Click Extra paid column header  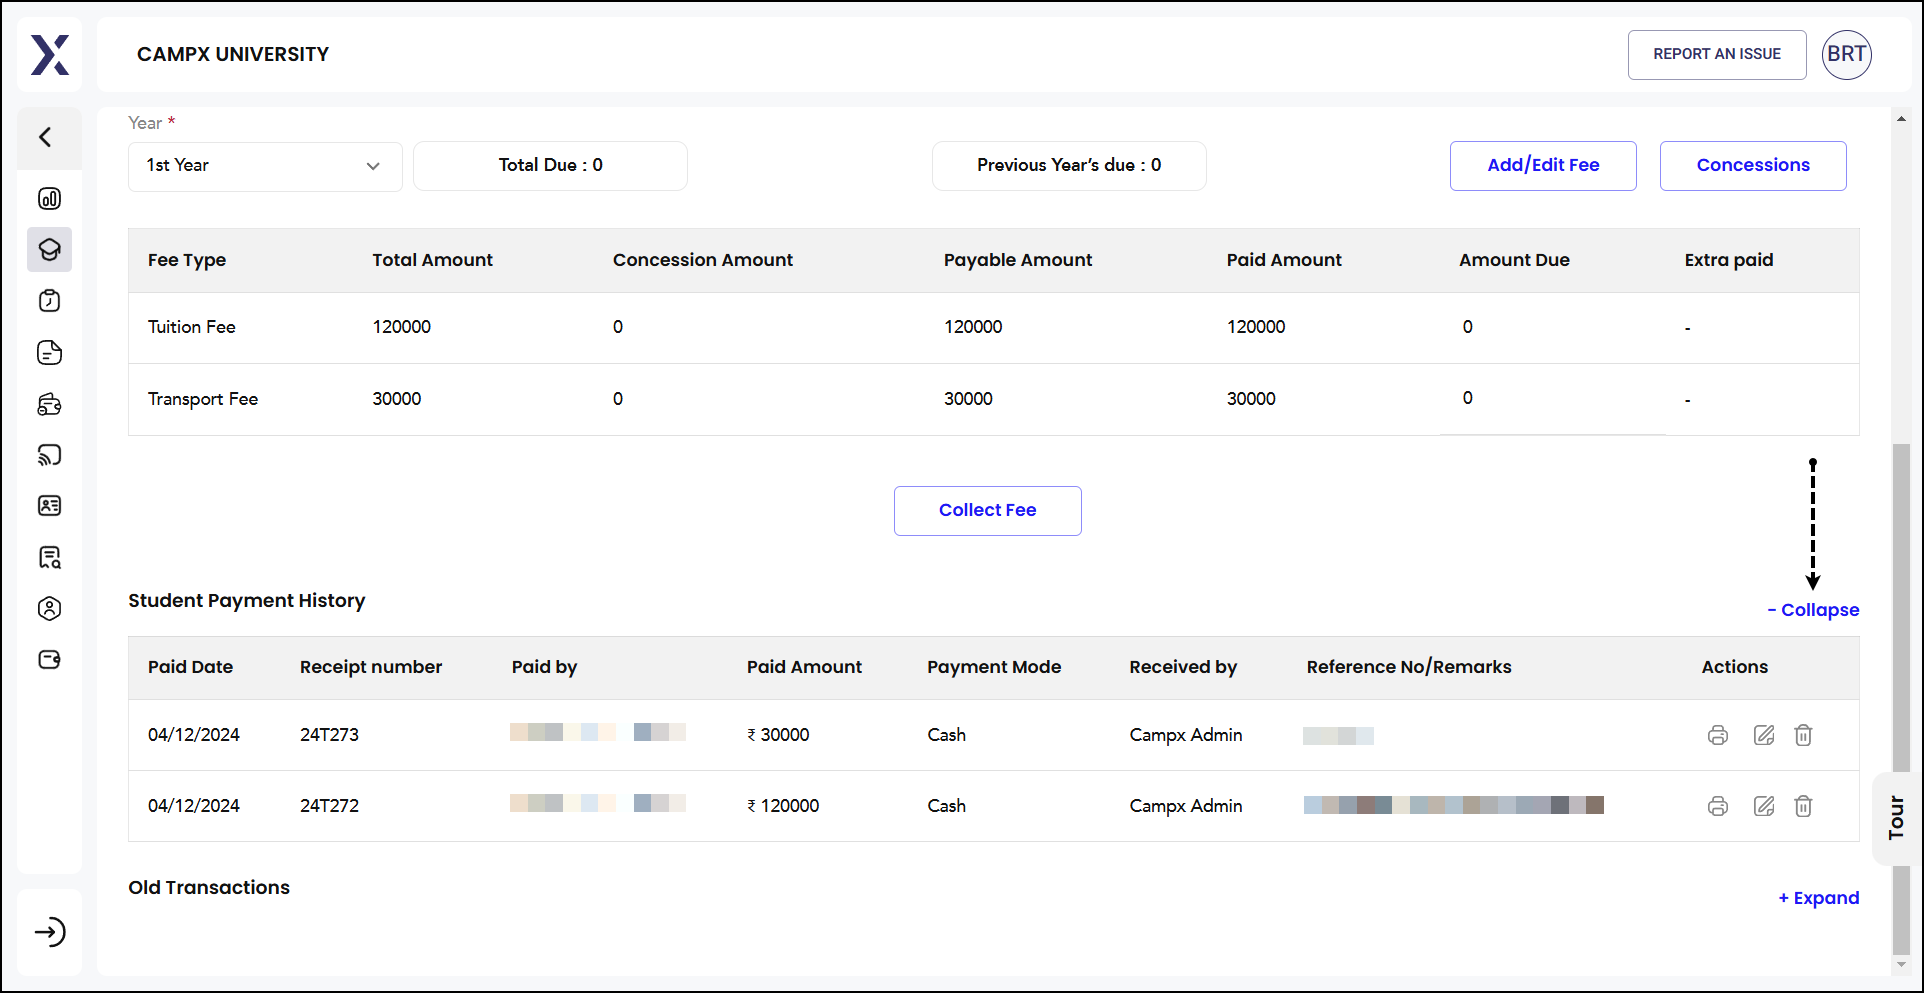click(1729, 260)
